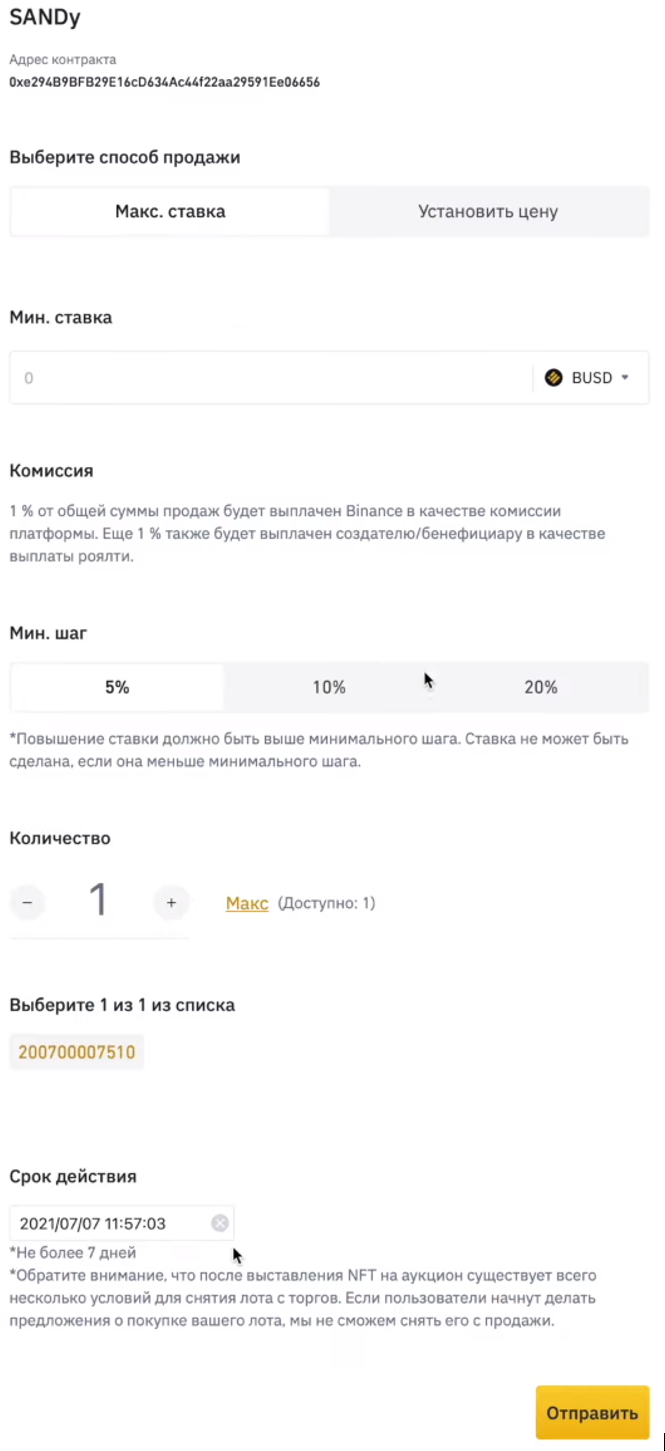Viewport: 665px width, 1451px height.
Task: Select the Макс. ставка sale method tab
Action: pyautogui.click(x=170, y=211)
